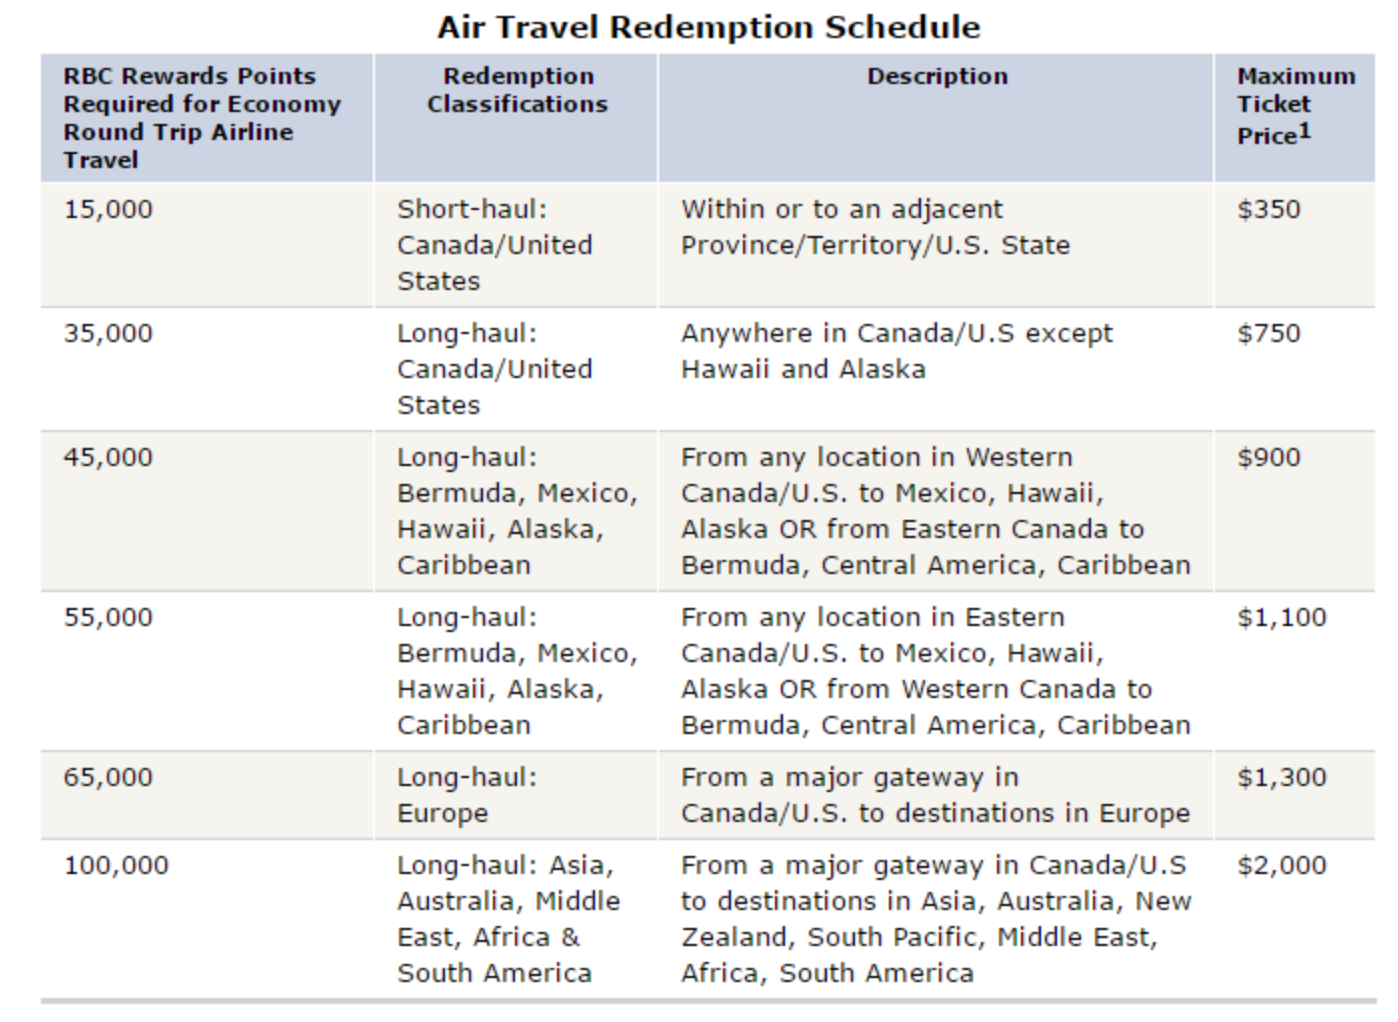Select the 45,000 points row value

[108, 457]
